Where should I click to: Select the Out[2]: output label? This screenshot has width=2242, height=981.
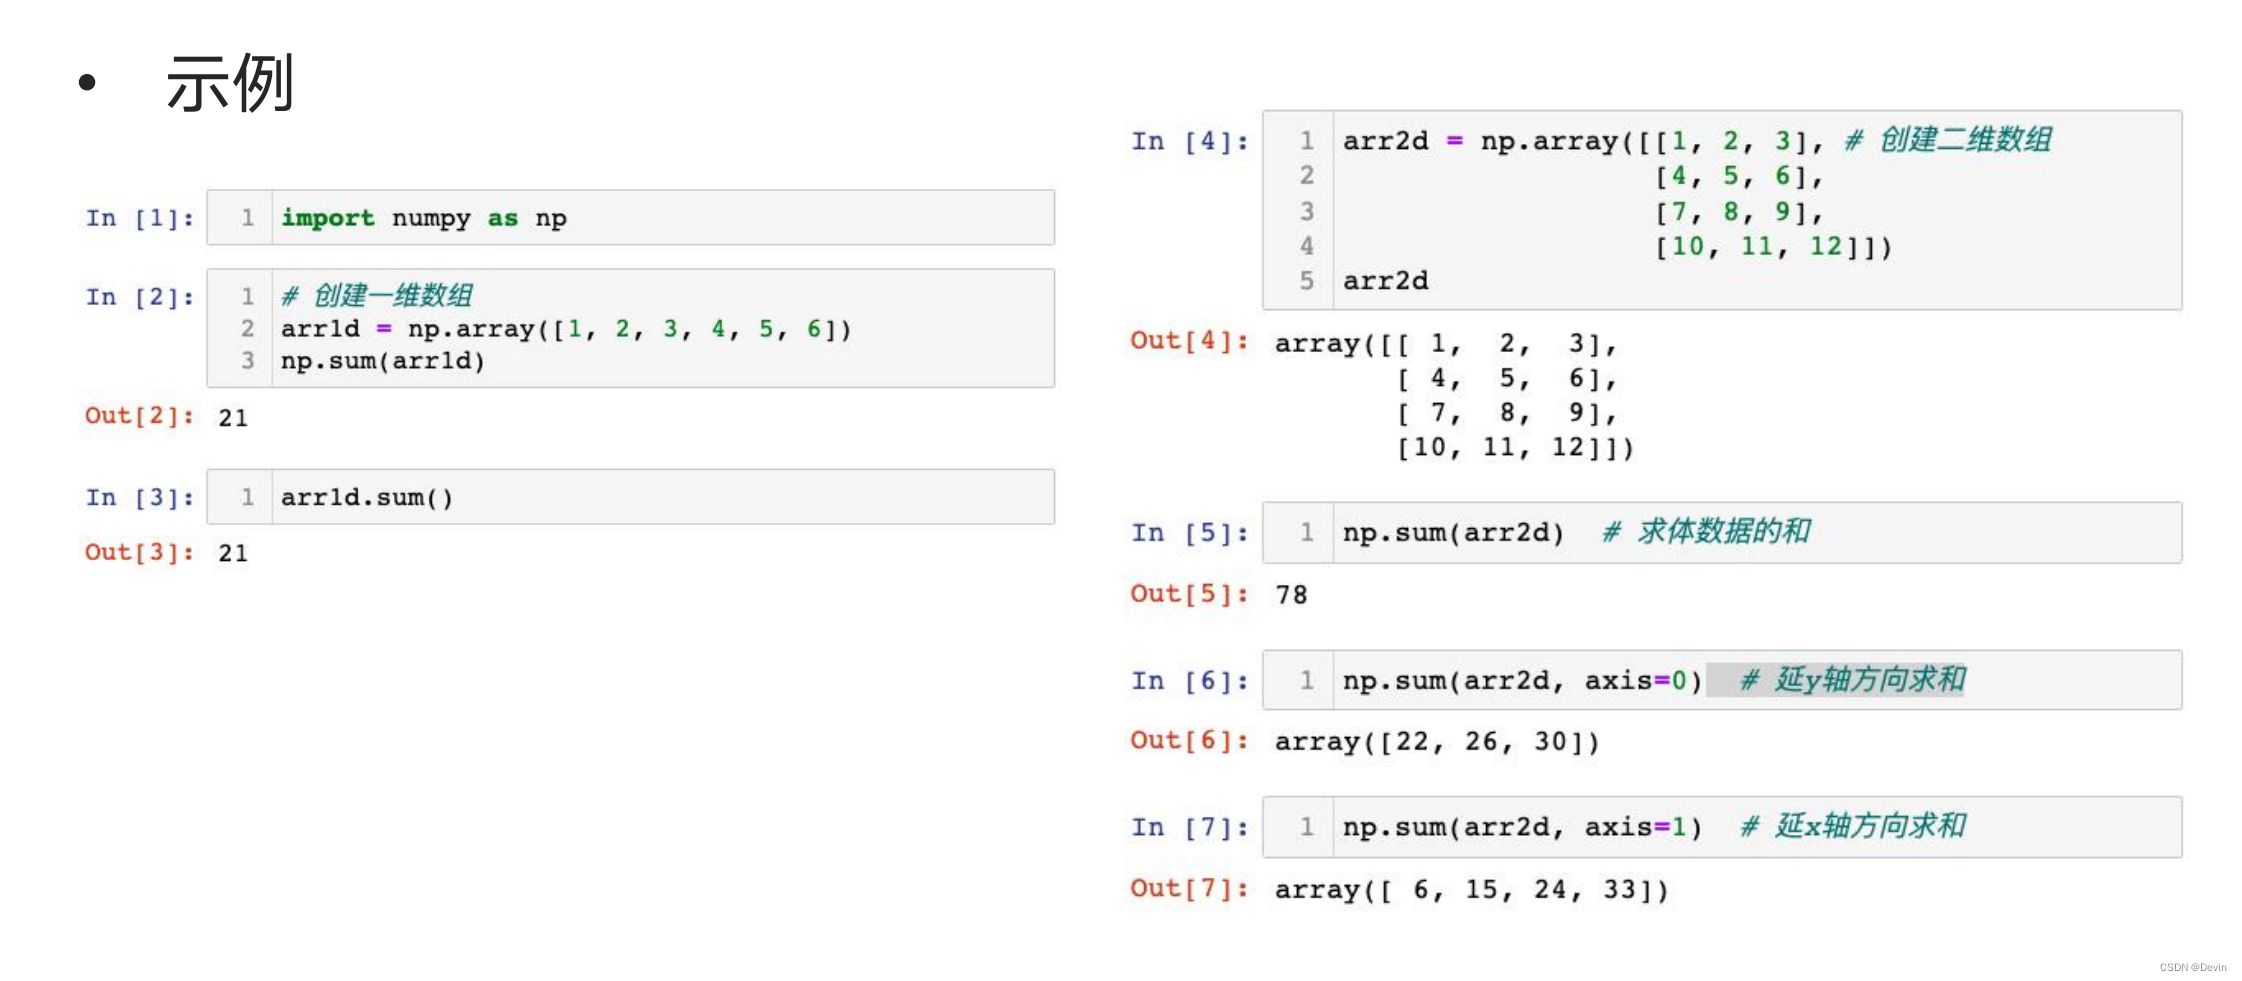(x=140, y=416)
